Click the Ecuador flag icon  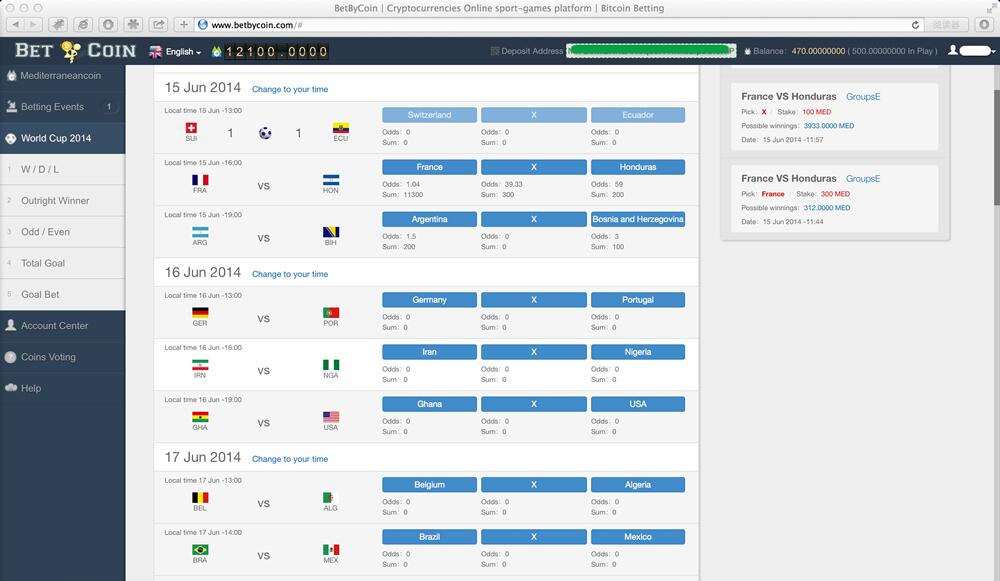click(341, 128)
